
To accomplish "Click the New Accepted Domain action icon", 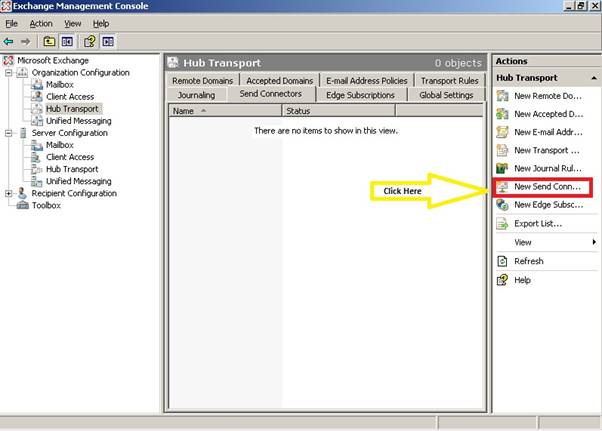I will coord(502,114).
